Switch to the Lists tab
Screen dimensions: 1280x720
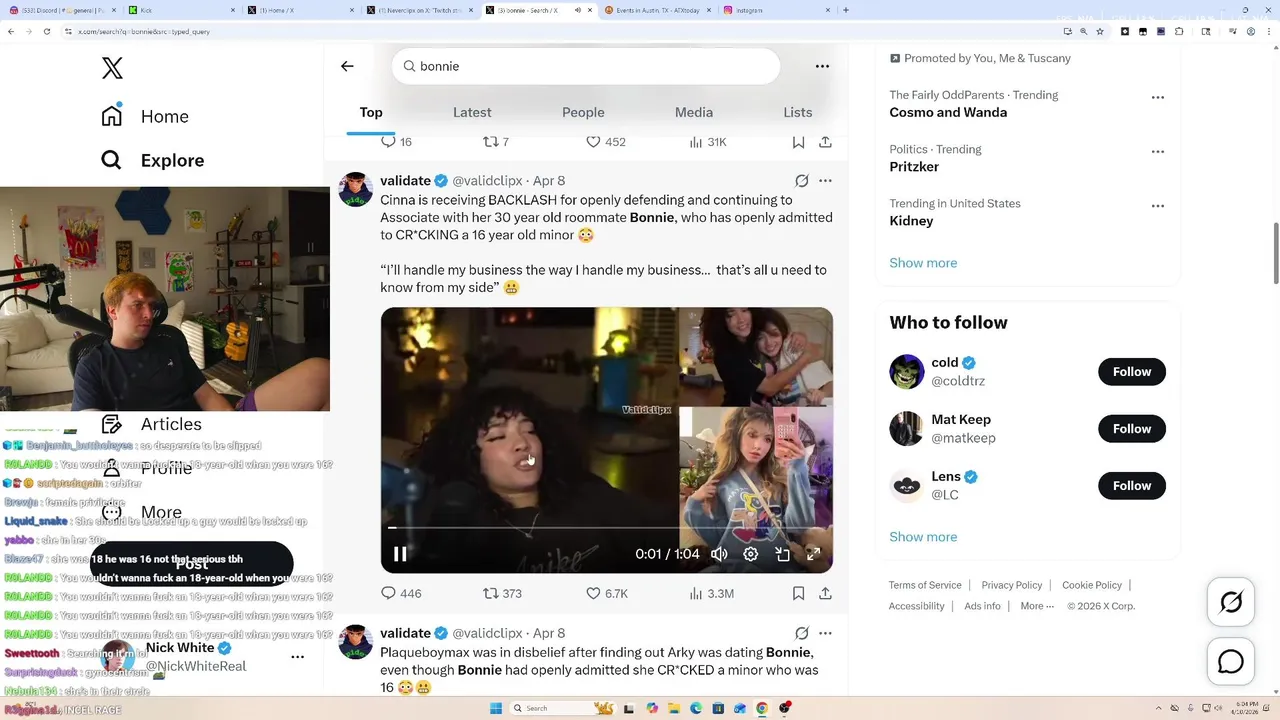tap(798, 112)
